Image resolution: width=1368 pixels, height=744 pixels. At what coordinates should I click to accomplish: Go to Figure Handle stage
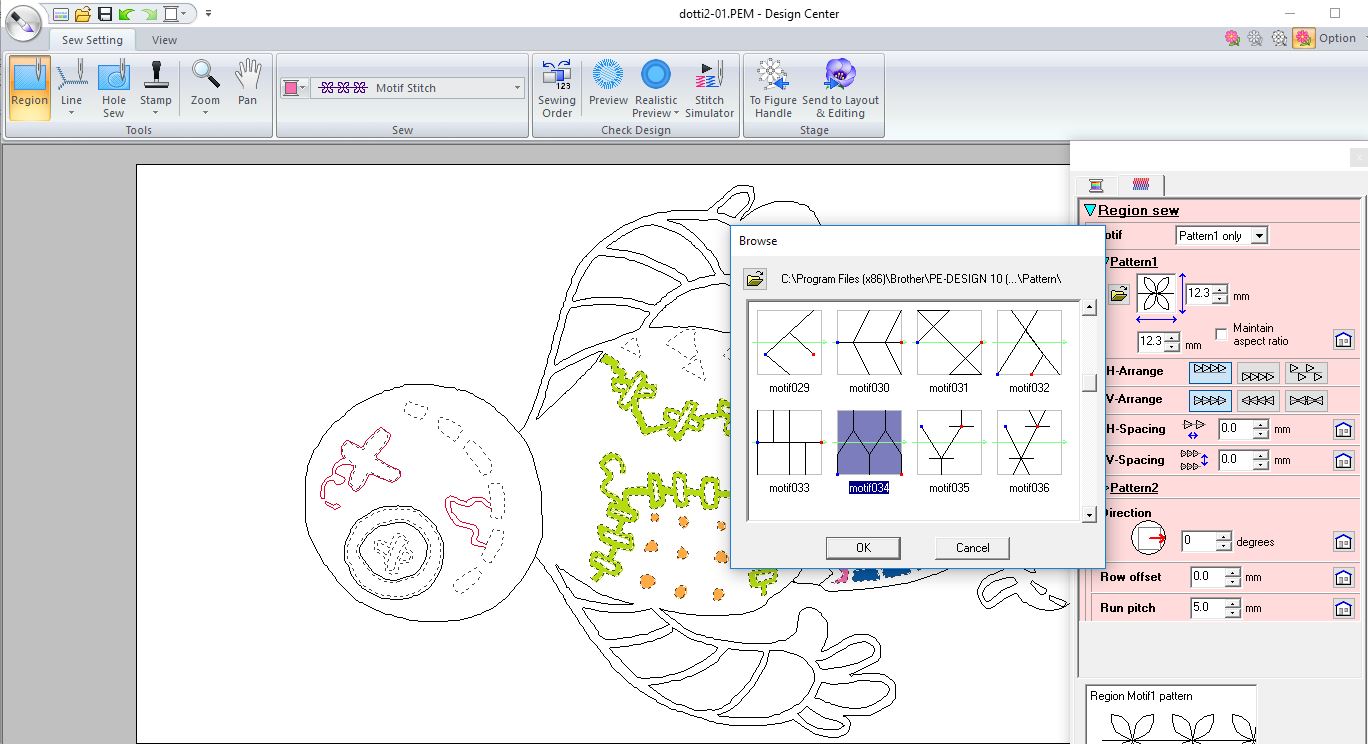point(773,88)
